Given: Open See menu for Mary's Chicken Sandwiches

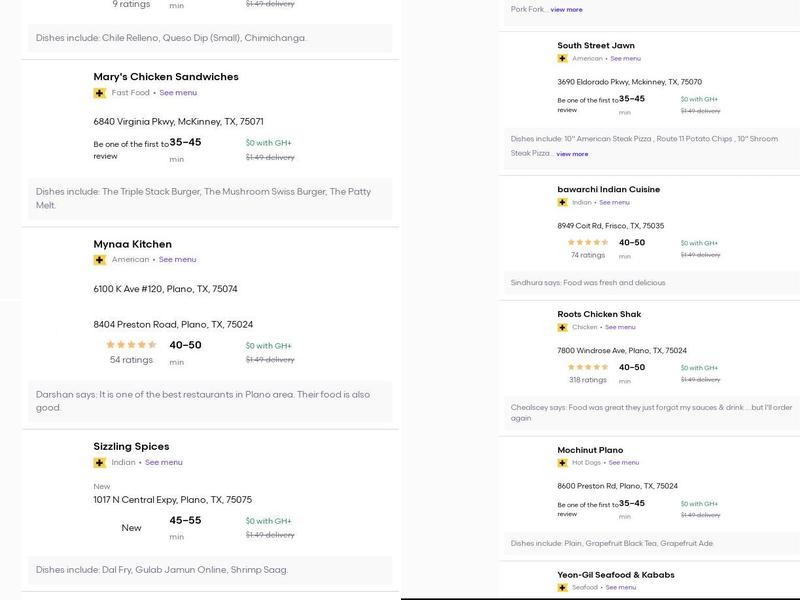Looking at the screenshot, I should pos(178,93).
